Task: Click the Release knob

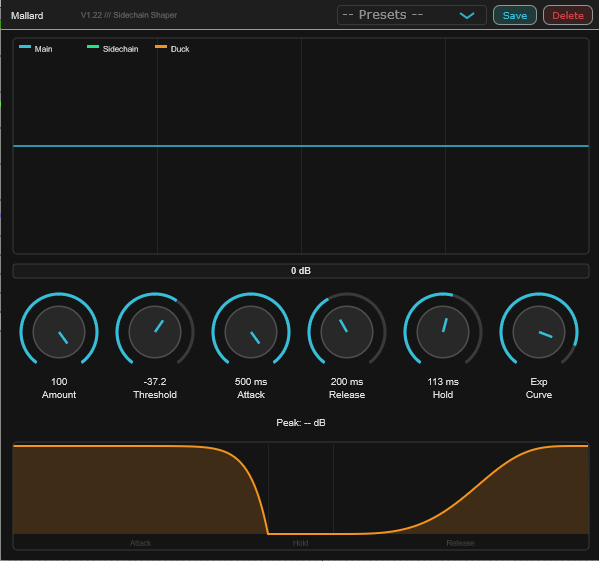Action: (347, 331)
